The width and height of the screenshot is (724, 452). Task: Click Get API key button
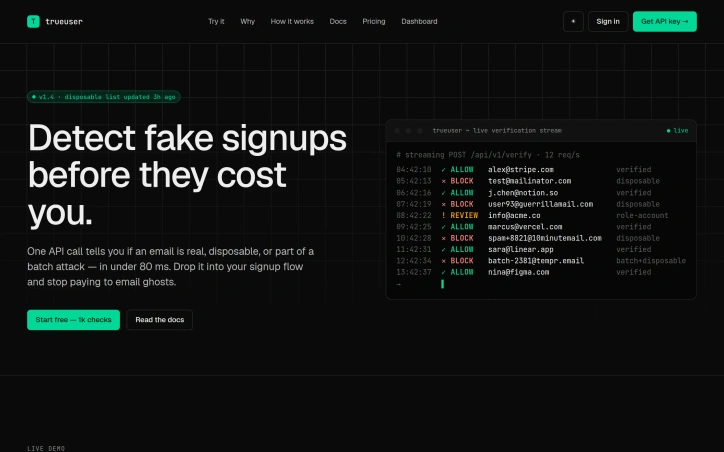pos(664,21)
